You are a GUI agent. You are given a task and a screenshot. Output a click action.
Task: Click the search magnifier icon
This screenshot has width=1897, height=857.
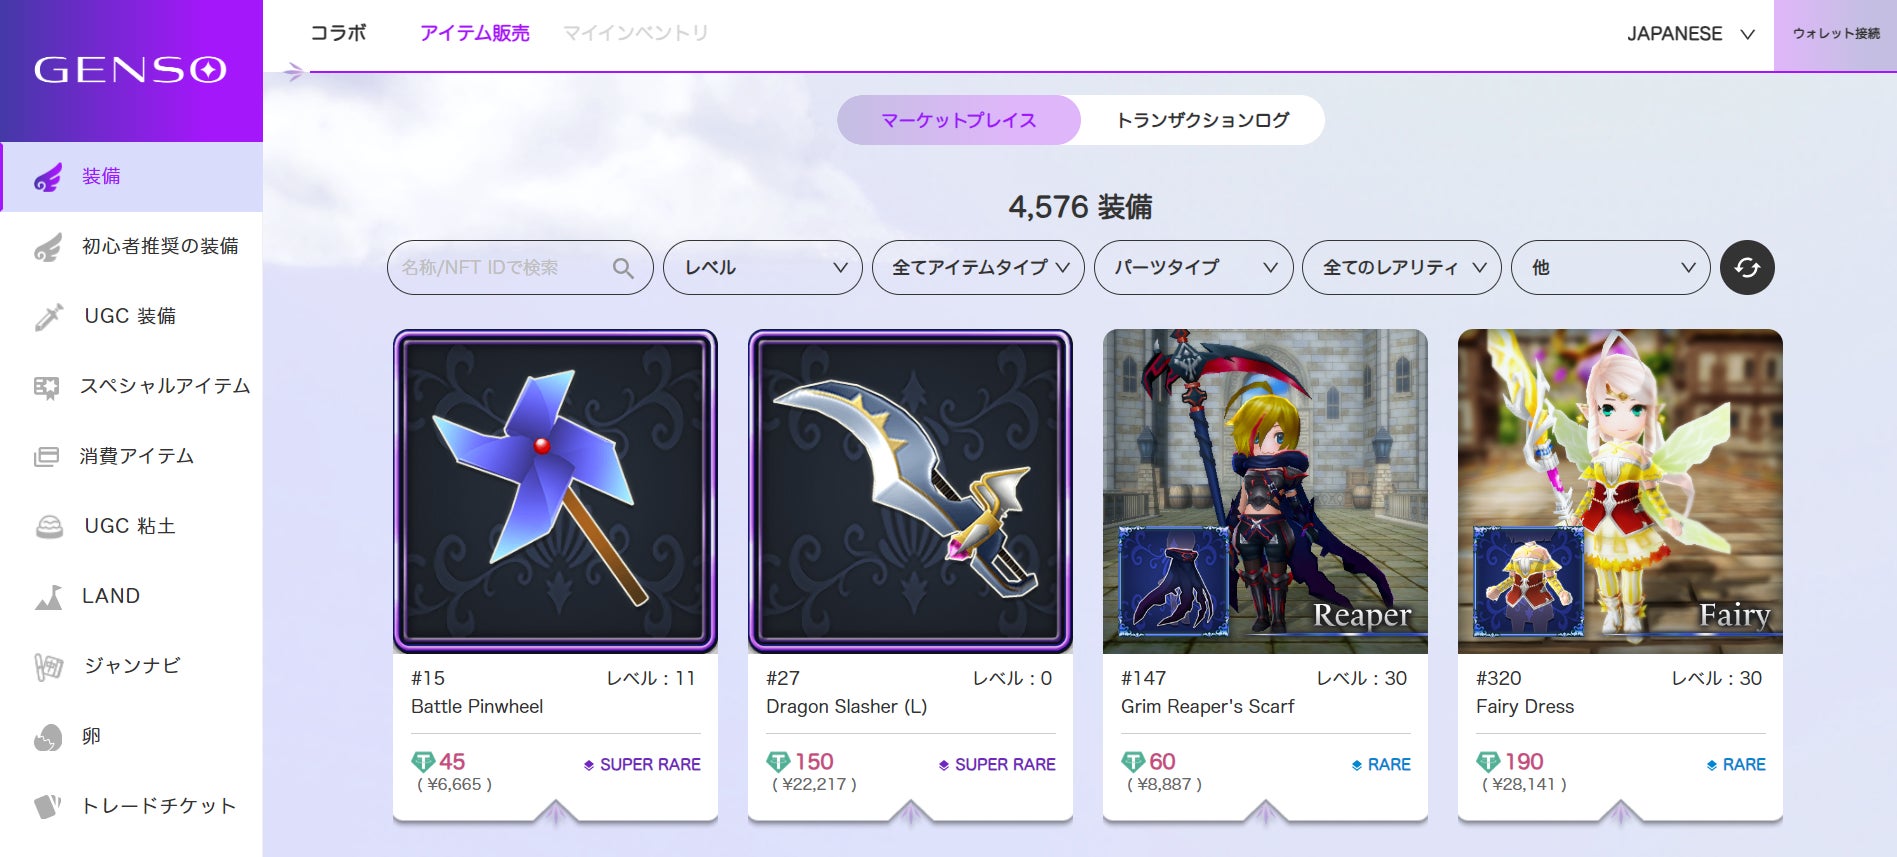(x=623, y=268)
